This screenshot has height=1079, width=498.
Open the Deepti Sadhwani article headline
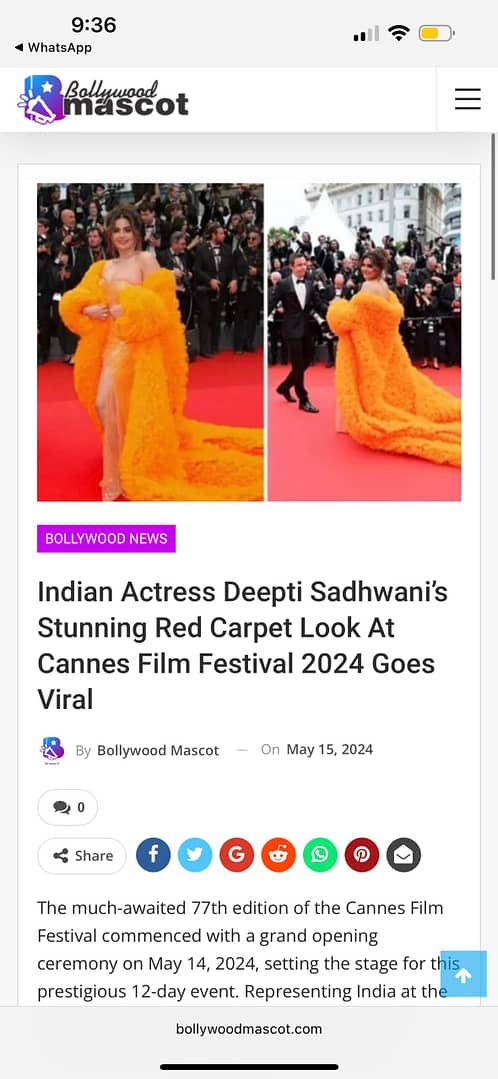(243, 645)
